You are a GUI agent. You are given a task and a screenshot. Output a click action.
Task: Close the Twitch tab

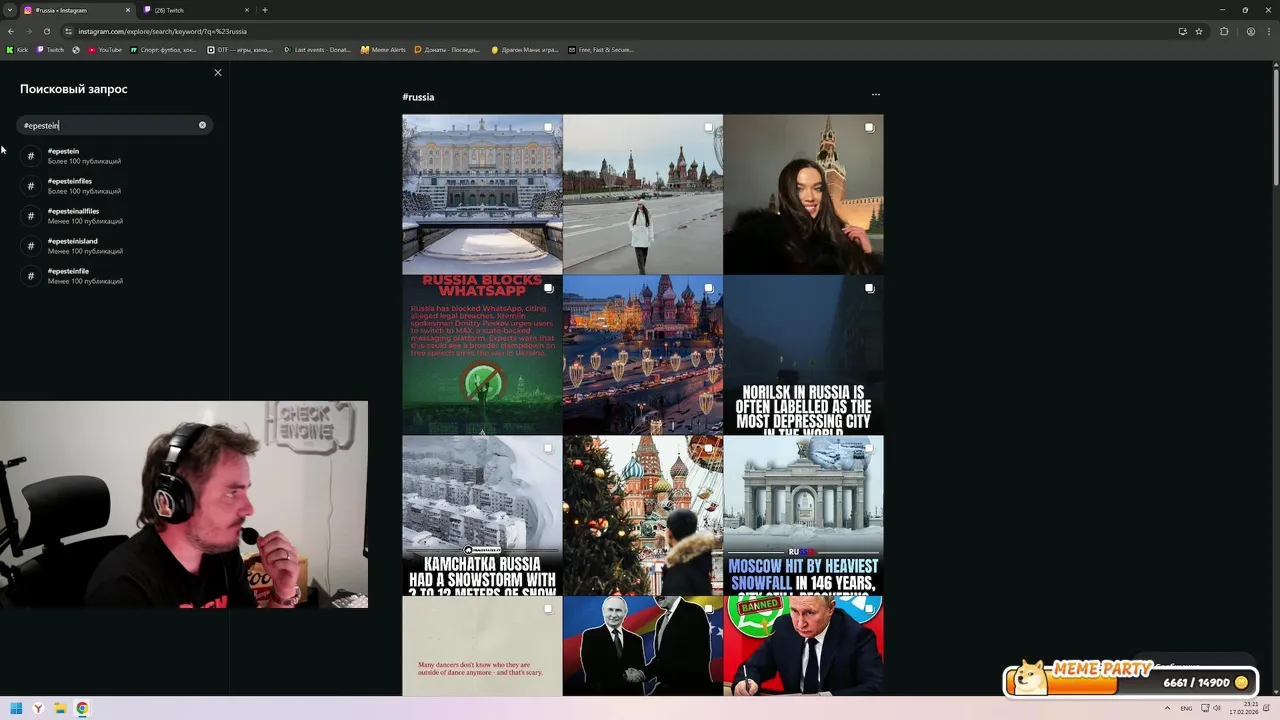pos(246,10)
